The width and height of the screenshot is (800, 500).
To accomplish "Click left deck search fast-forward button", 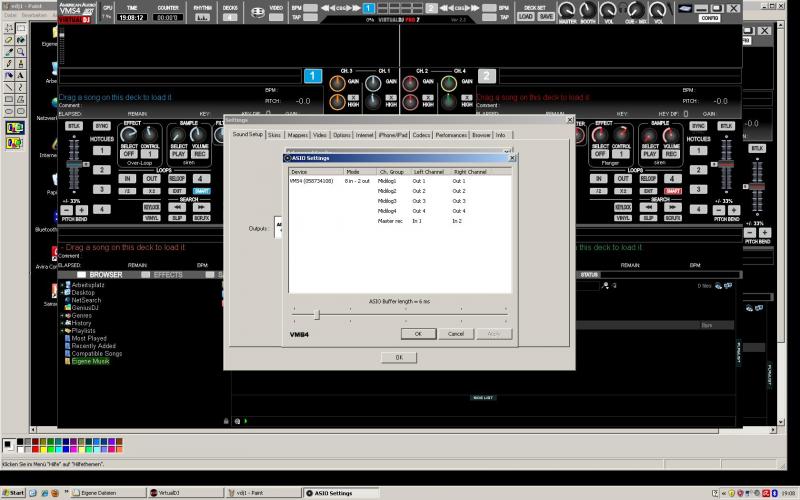I will 201,207.
